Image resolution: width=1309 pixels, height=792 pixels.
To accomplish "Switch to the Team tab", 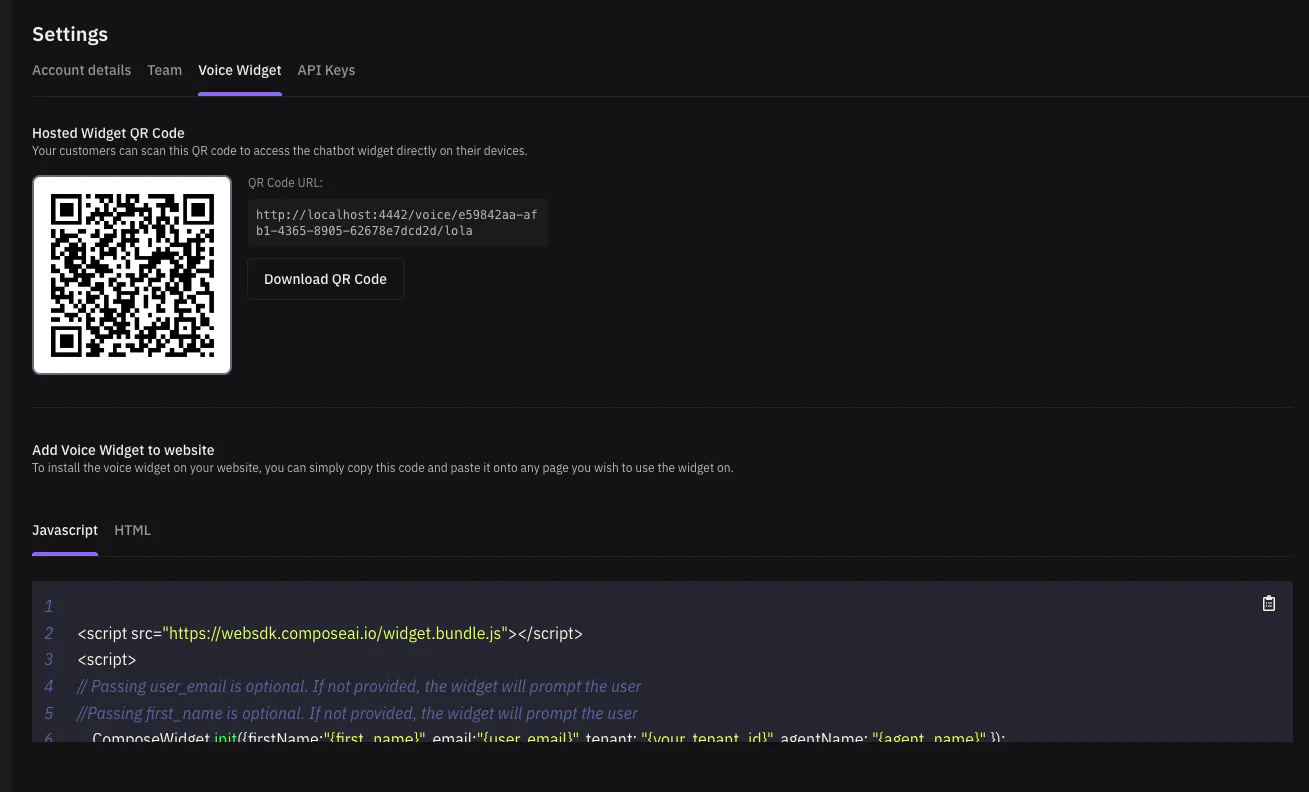I will pos(164,70).
